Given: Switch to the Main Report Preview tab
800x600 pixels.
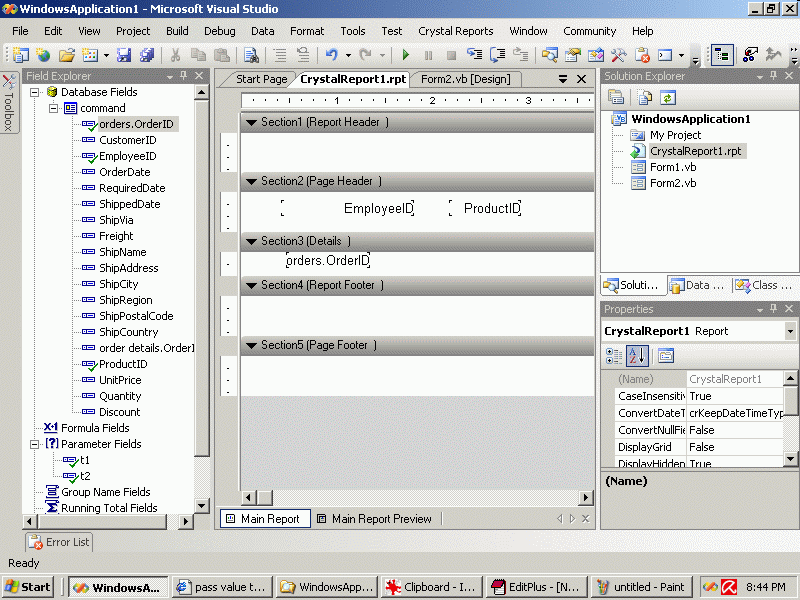Looking at the screenshot, I should coord(375,519).
